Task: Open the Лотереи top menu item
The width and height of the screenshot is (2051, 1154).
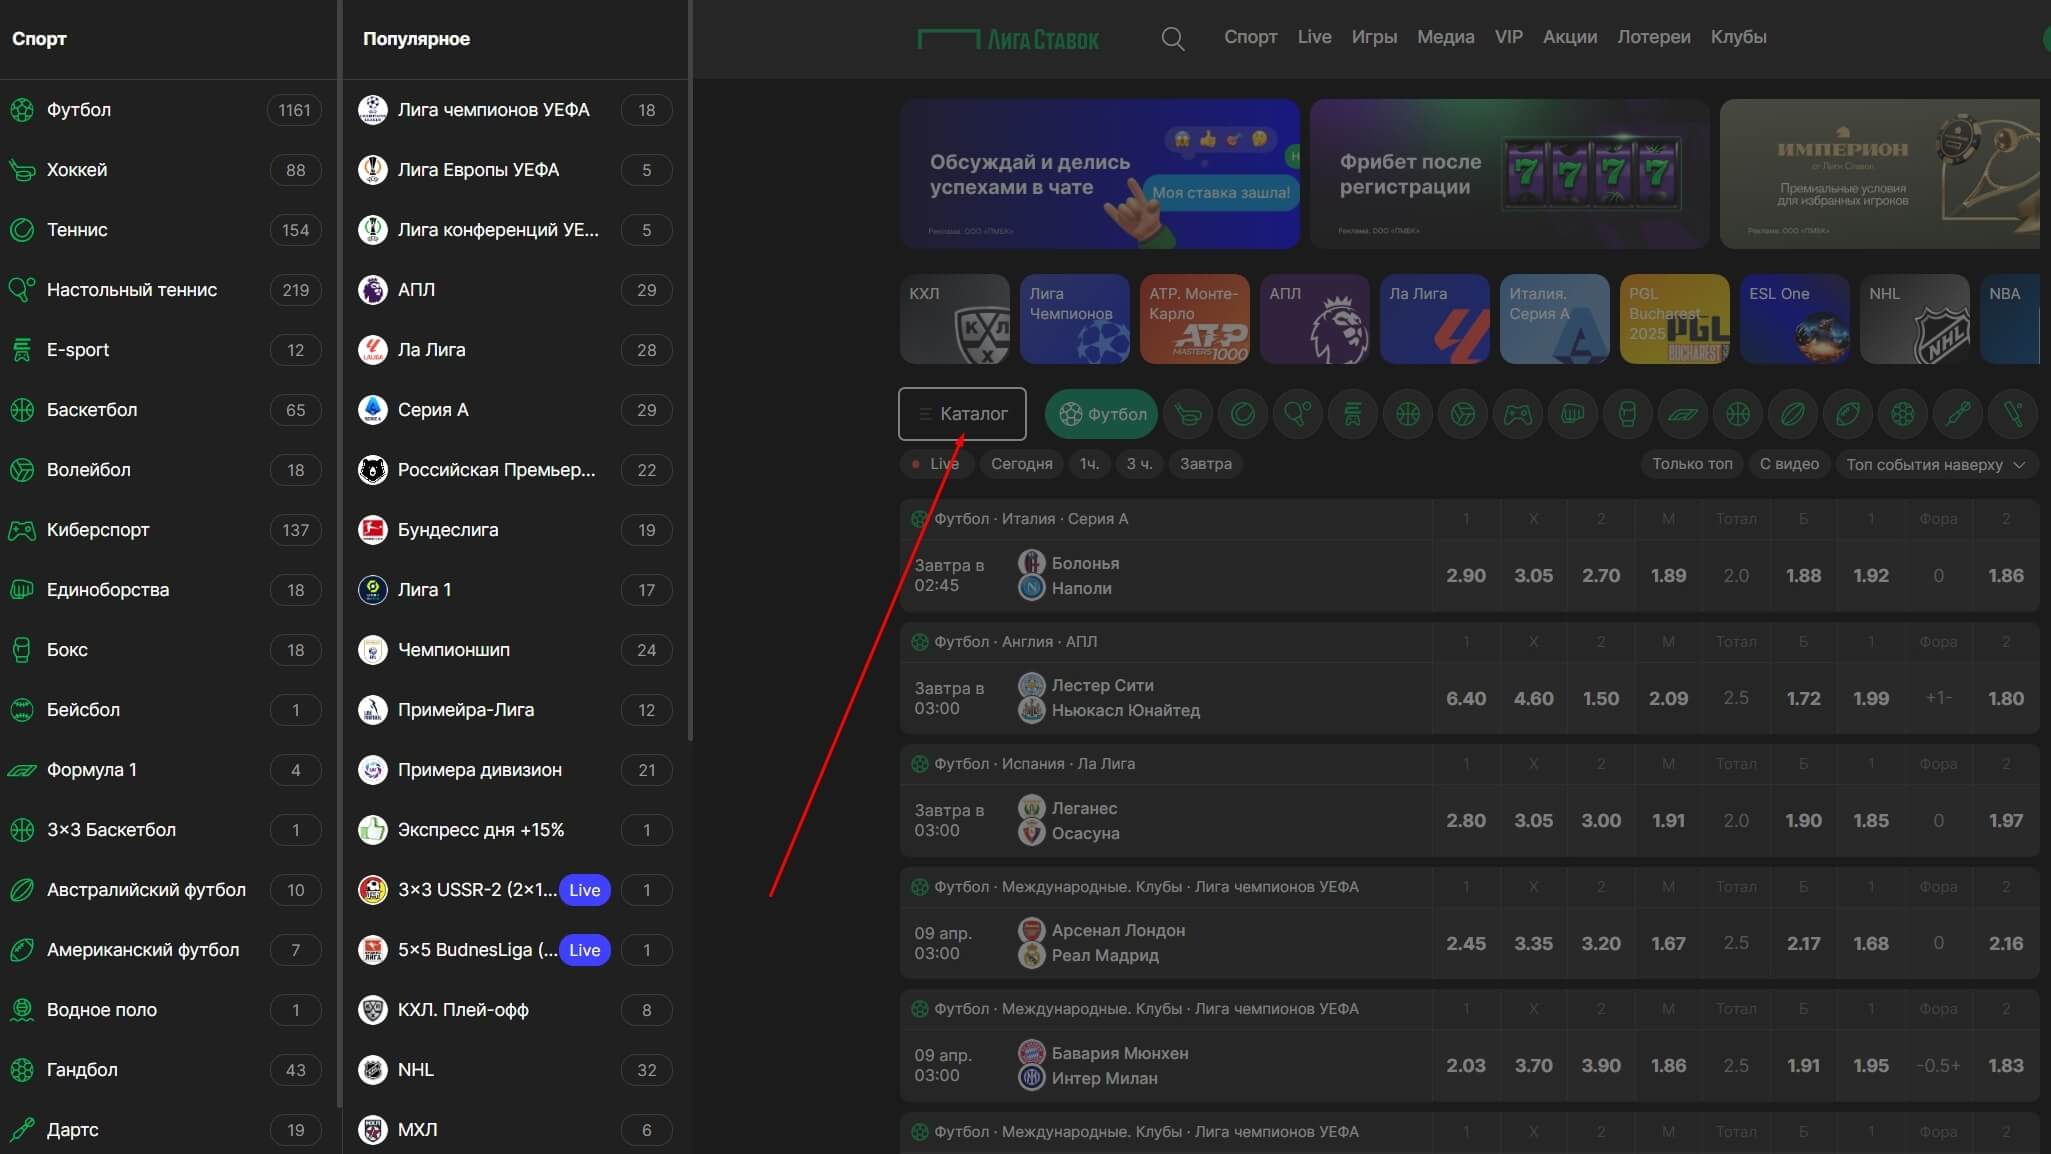Action: (1653, 37)
